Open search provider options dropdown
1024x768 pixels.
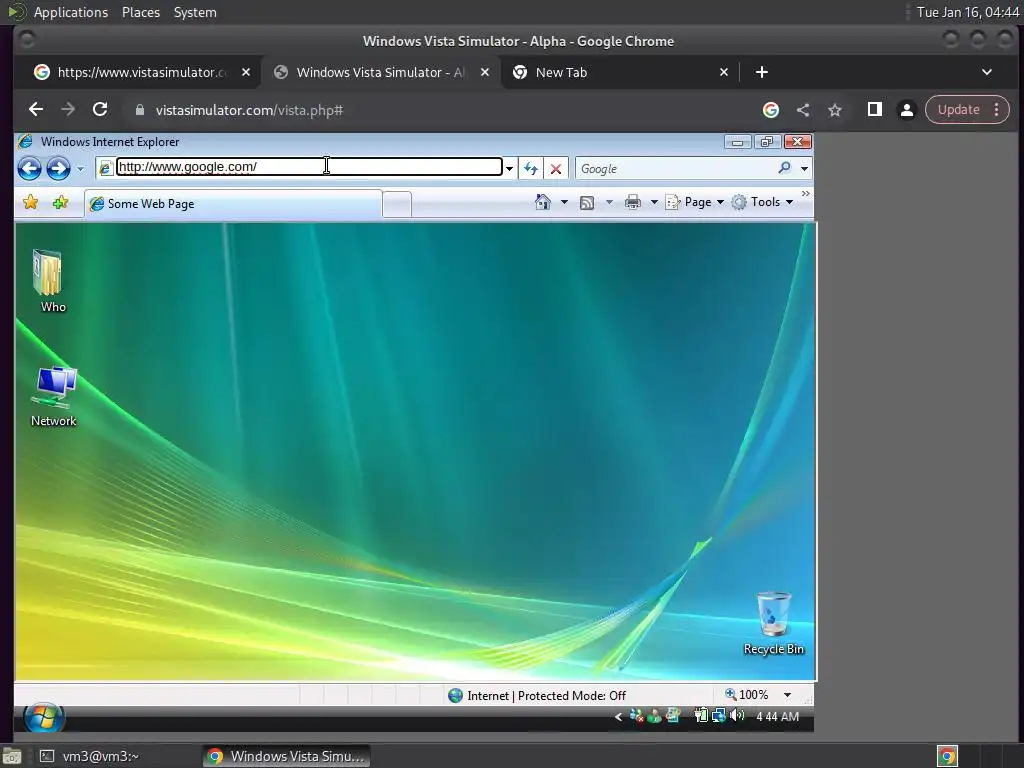pos(805,168)
